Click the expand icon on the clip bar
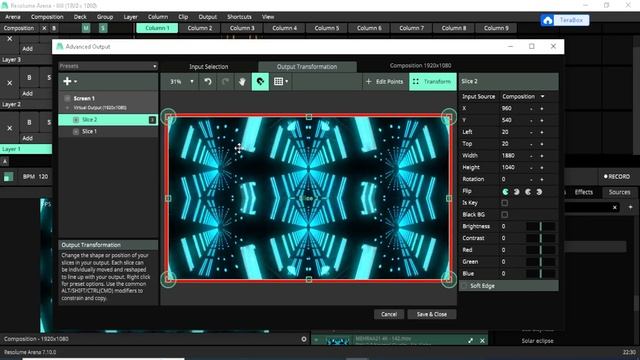Viewport: 640px width, 360px height. coord(471,340)
